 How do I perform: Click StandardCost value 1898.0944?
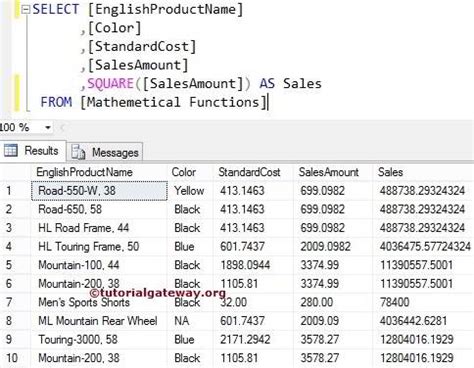253,265
